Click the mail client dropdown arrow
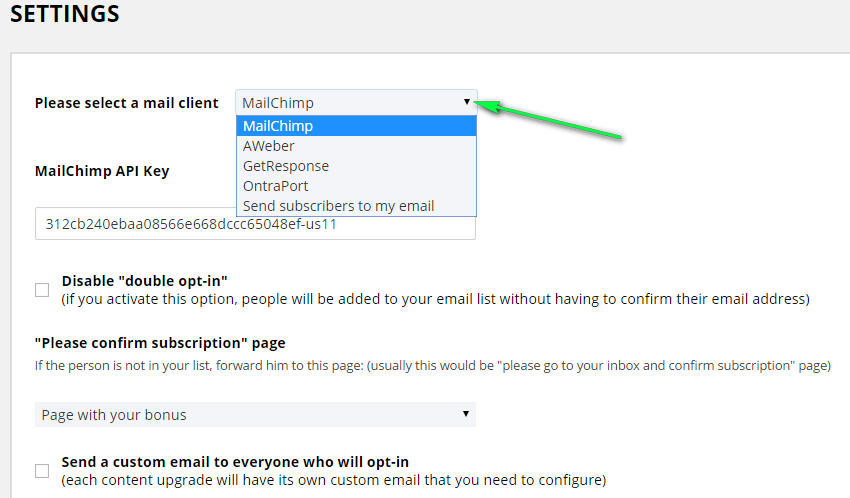This screenshot has height=498, width=850. pos(466,102)
